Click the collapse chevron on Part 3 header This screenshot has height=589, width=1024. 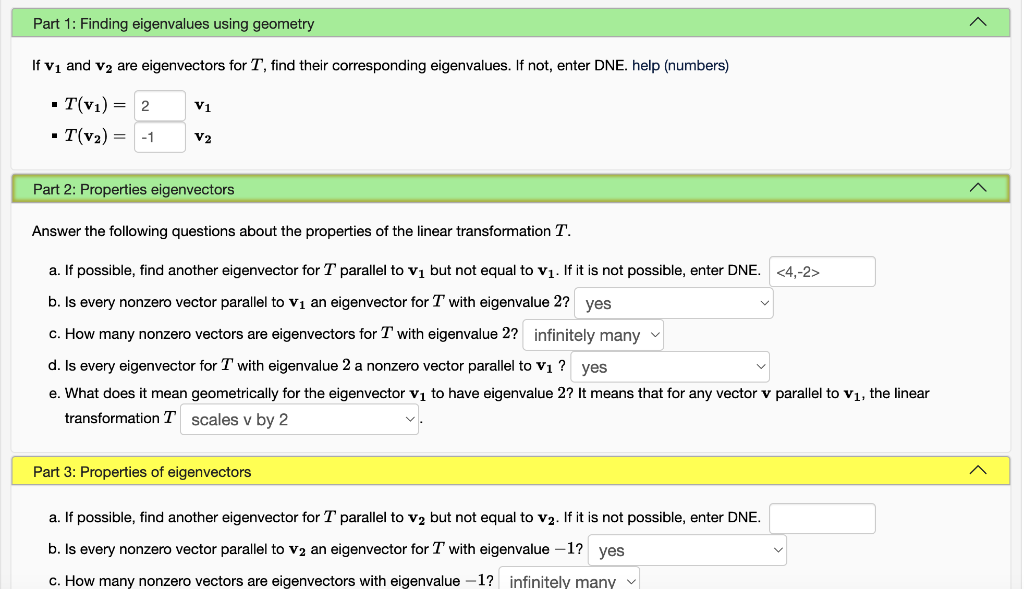(x=978, y=470)
